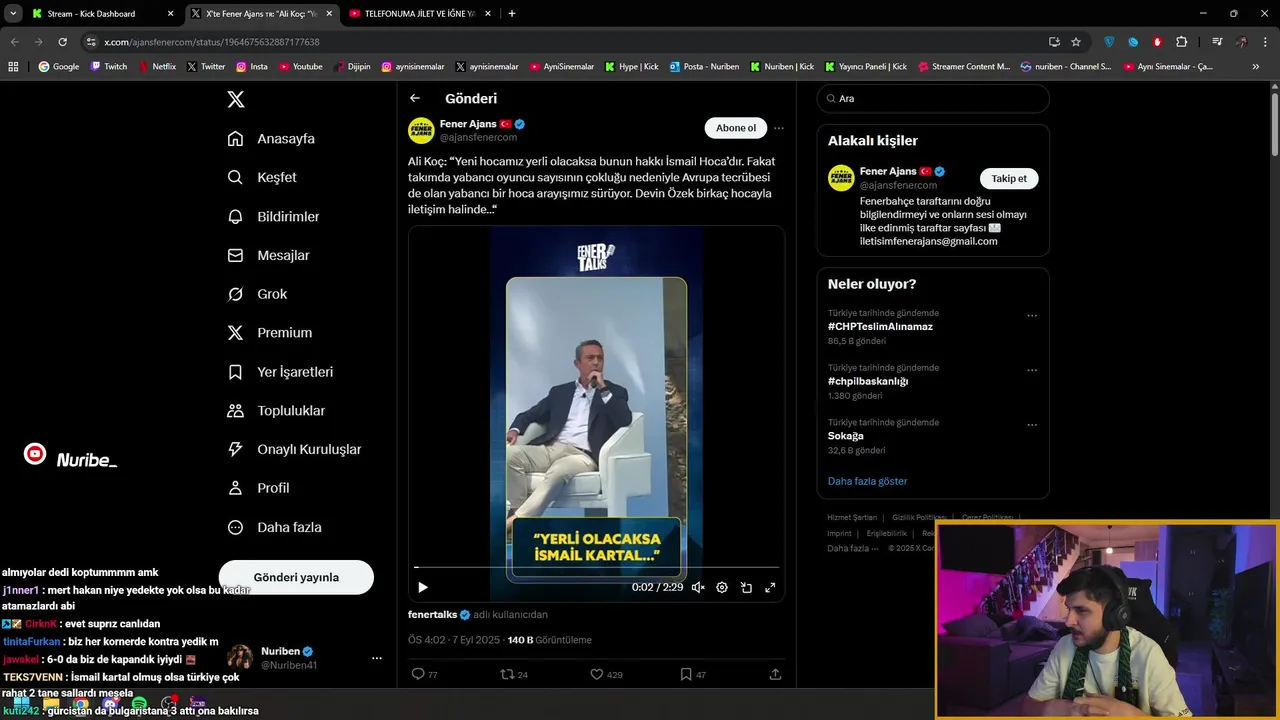1280x720 pixels.
Task: Enter video fullscreen mode
Action: (770, 588)
